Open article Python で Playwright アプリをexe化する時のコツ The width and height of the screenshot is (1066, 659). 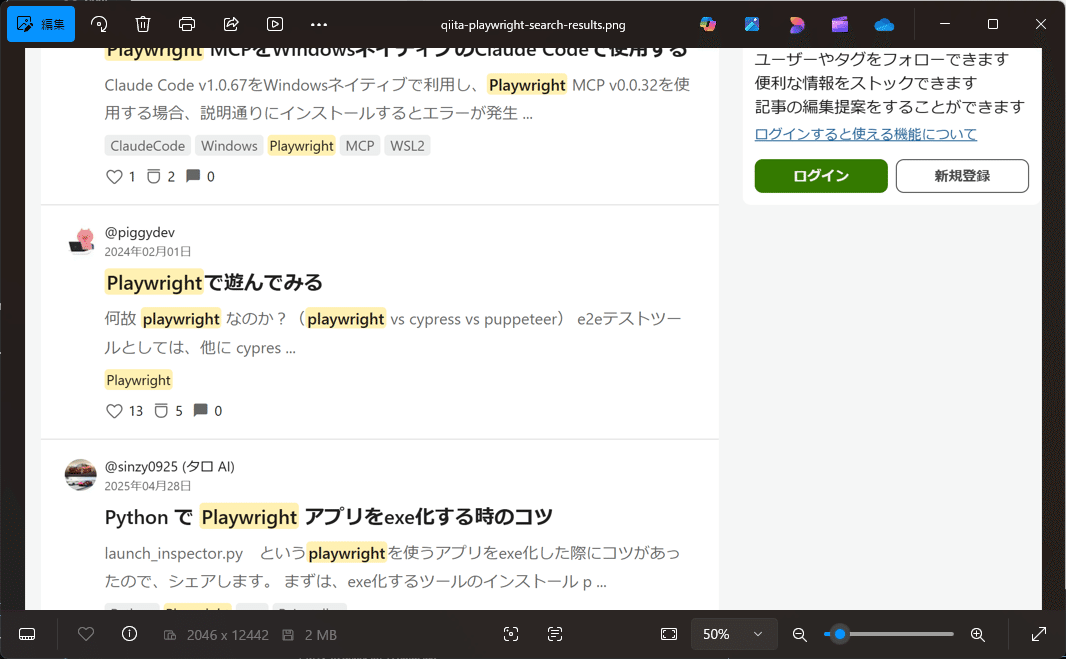pyautogui.click(x=328, y=517)
